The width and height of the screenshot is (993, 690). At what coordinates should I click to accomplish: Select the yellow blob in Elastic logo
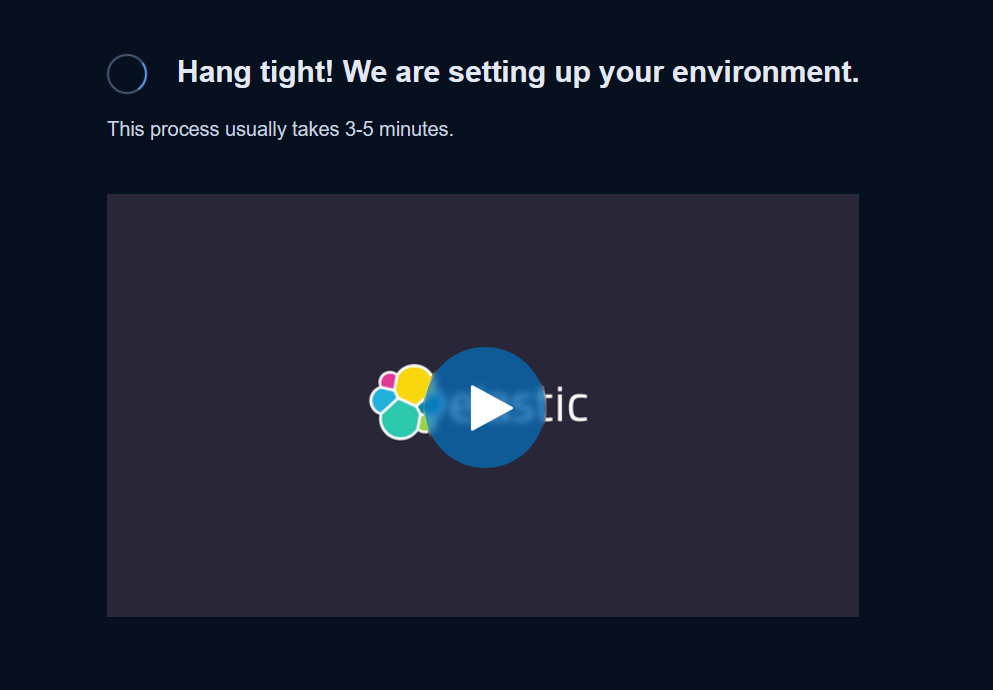(x=414, y=384)
